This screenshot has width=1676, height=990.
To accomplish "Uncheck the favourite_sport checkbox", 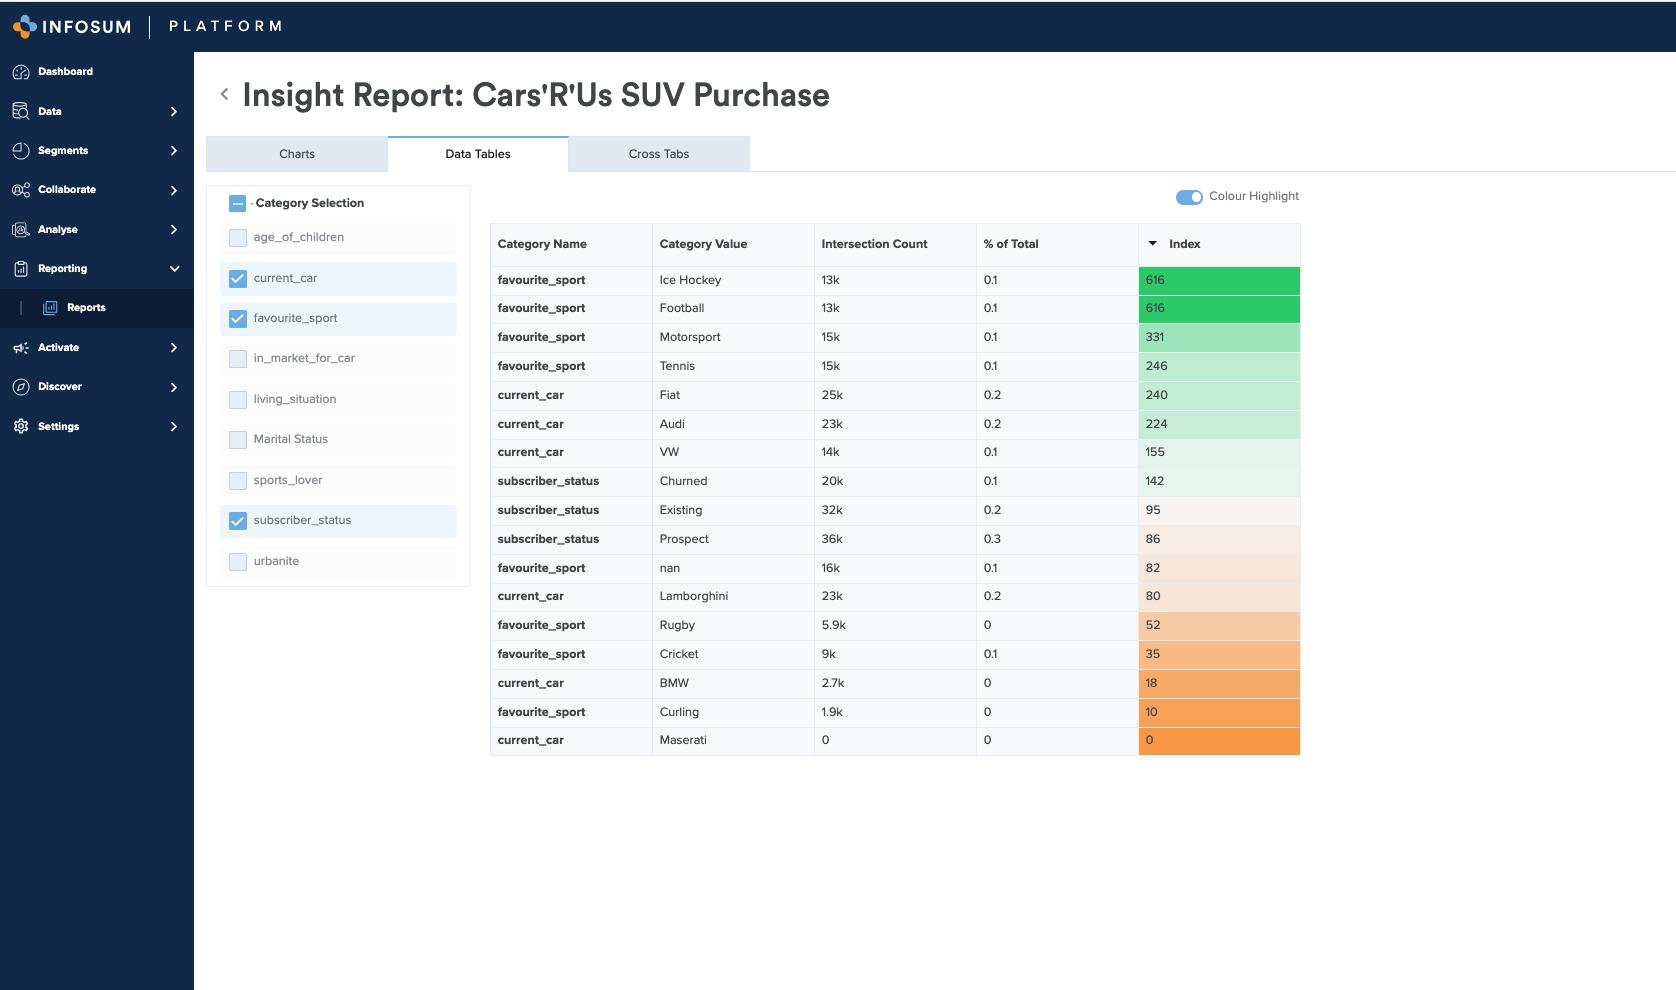I will tap(238, 319).
